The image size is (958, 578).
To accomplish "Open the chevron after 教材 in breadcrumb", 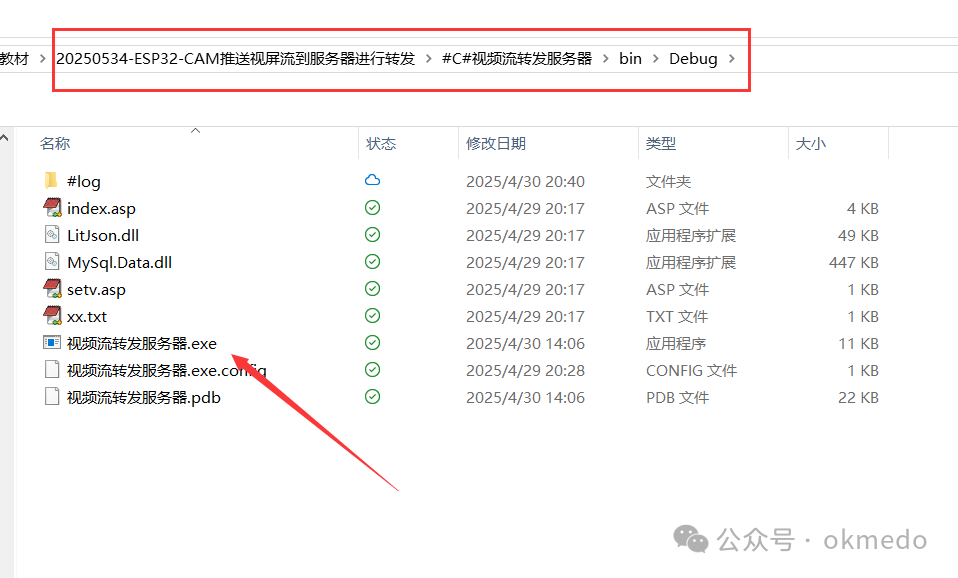I will click(x=42, y=58).
